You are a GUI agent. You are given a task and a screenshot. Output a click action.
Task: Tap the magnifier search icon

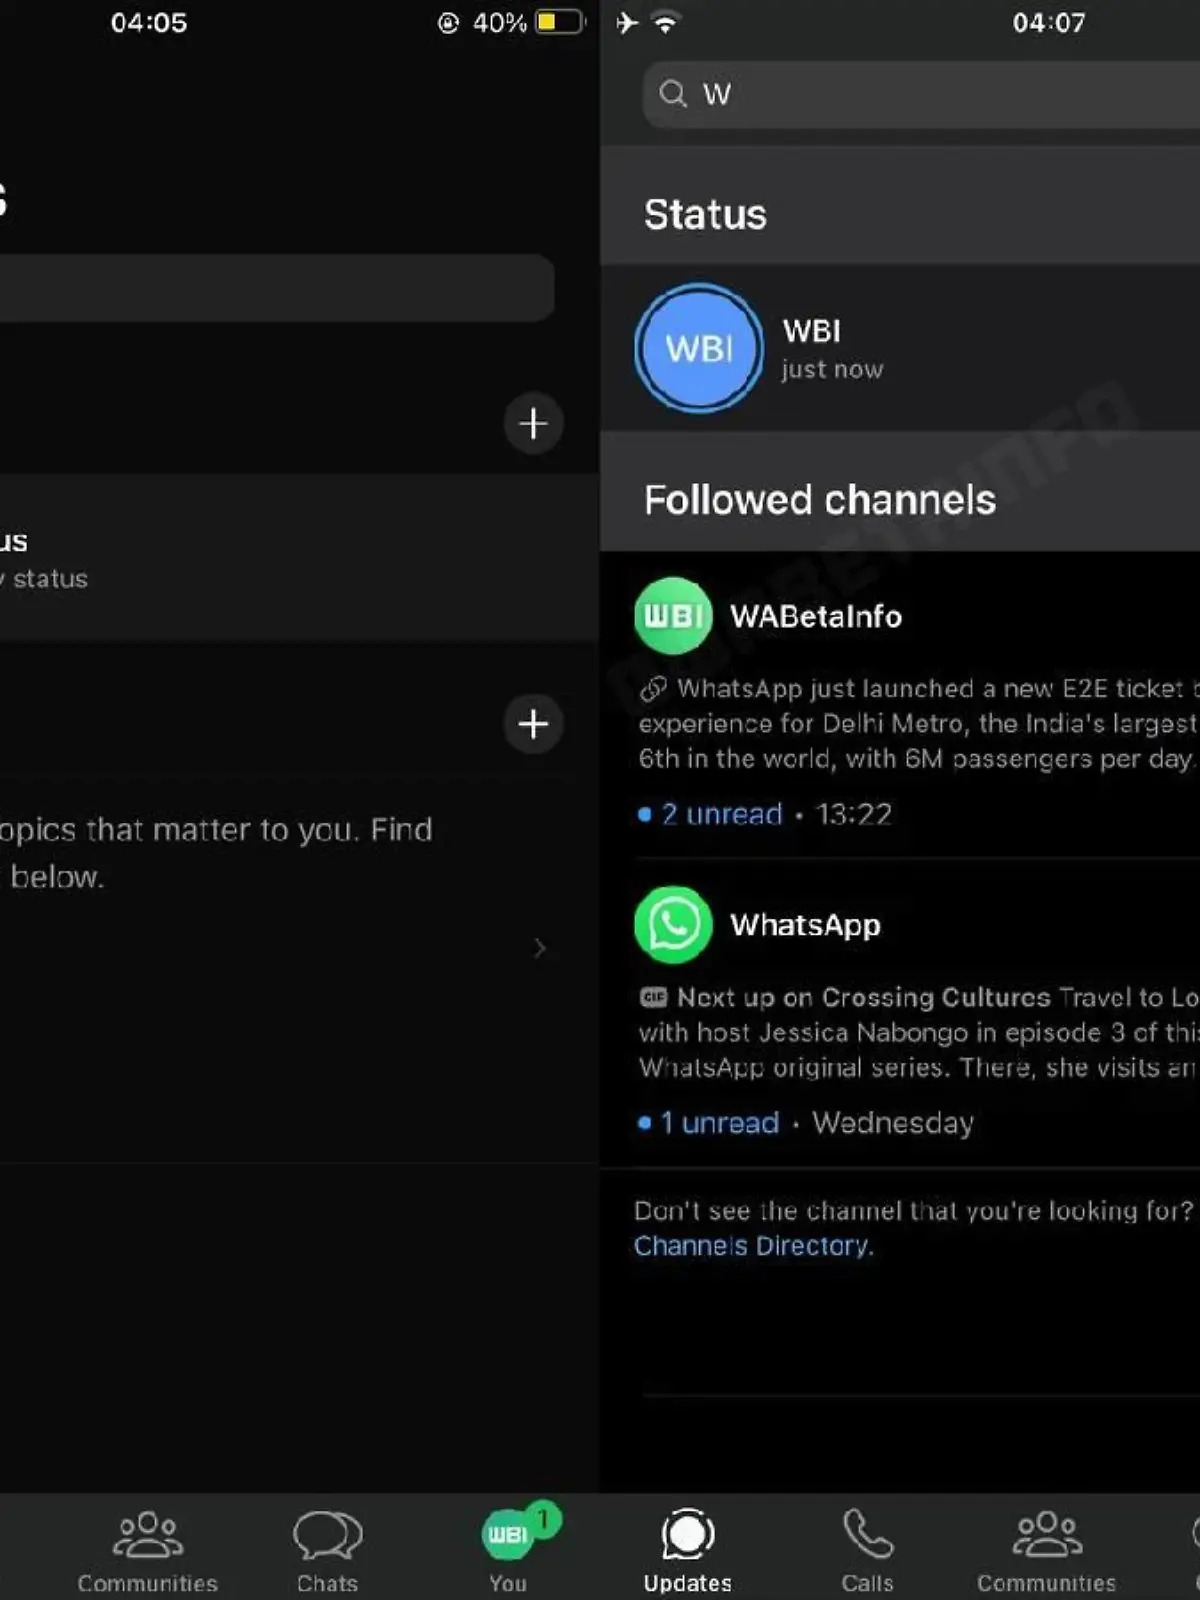coord(673,94)
